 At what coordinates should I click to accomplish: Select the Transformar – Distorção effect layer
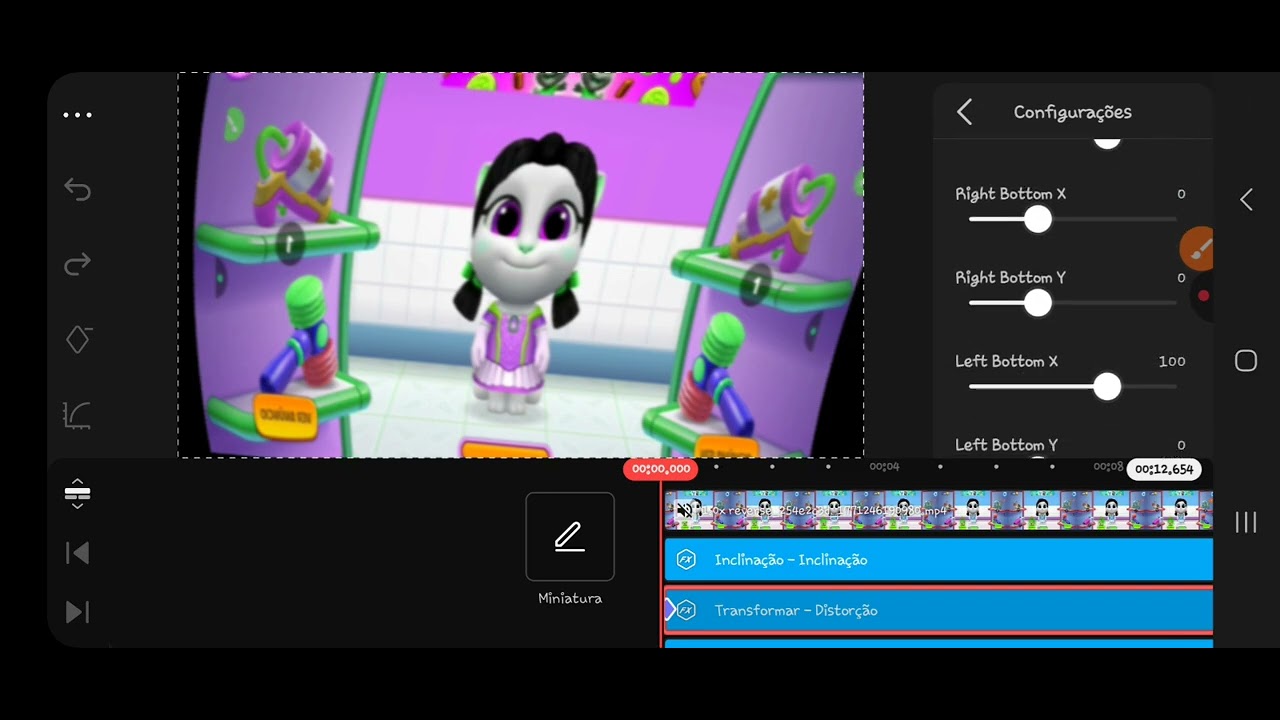tap(939, 610)
